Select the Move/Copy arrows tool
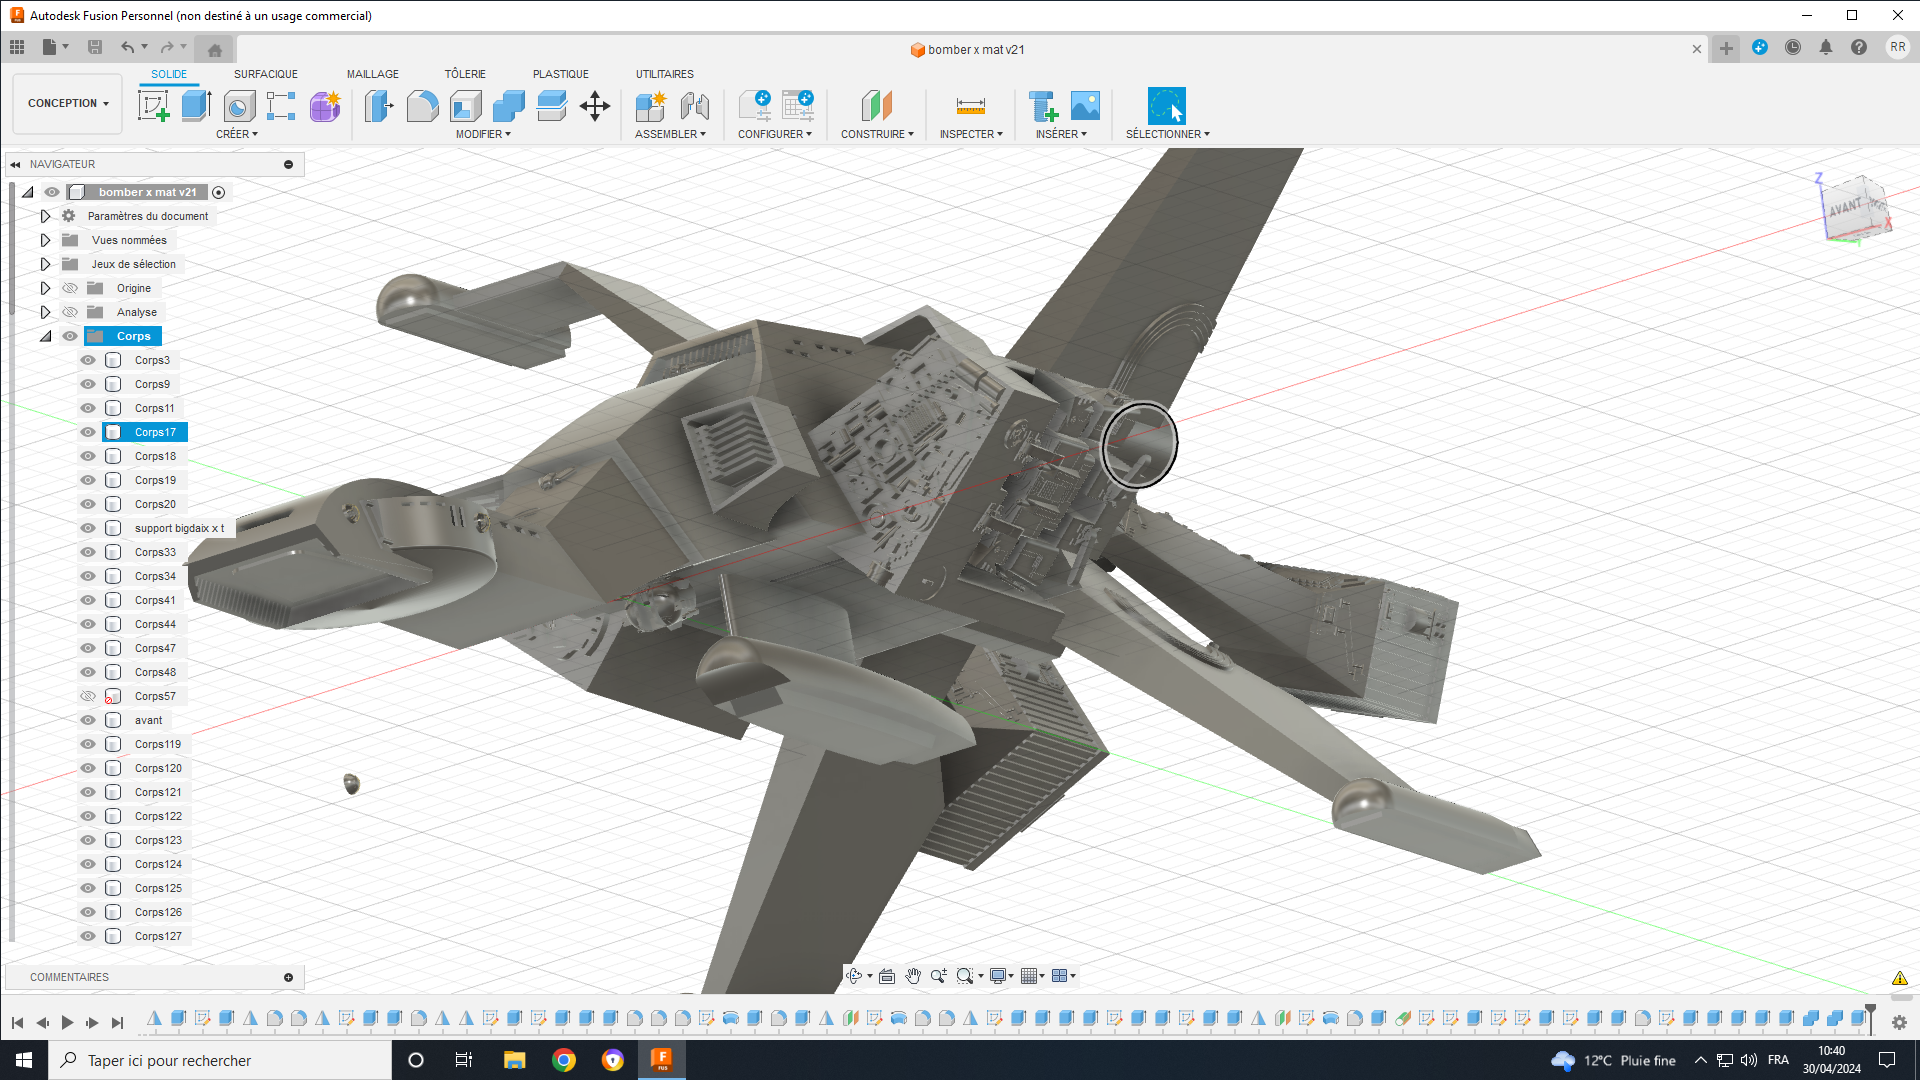The width and height of the screenshot is (1920, 1080). tap(595, 106)
